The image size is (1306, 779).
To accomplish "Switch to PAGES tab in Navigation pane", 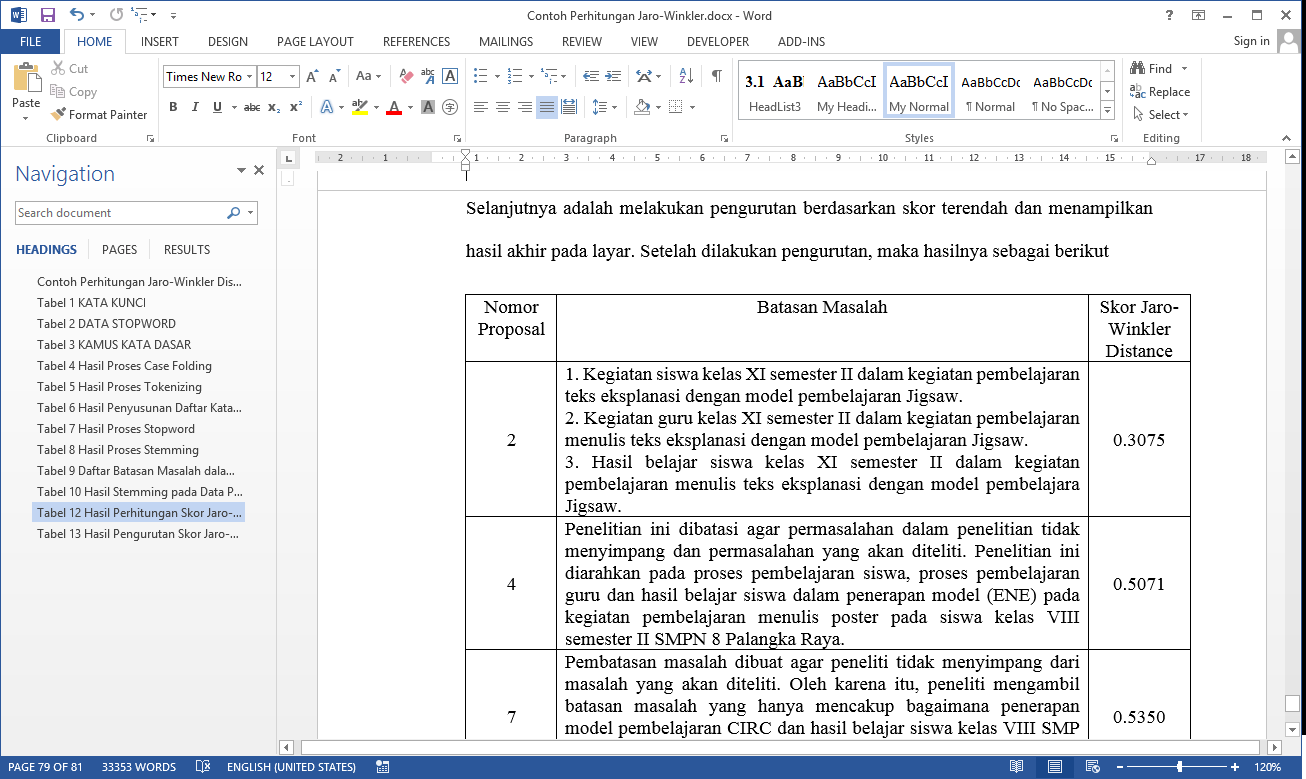I will [x=119, y=250].
